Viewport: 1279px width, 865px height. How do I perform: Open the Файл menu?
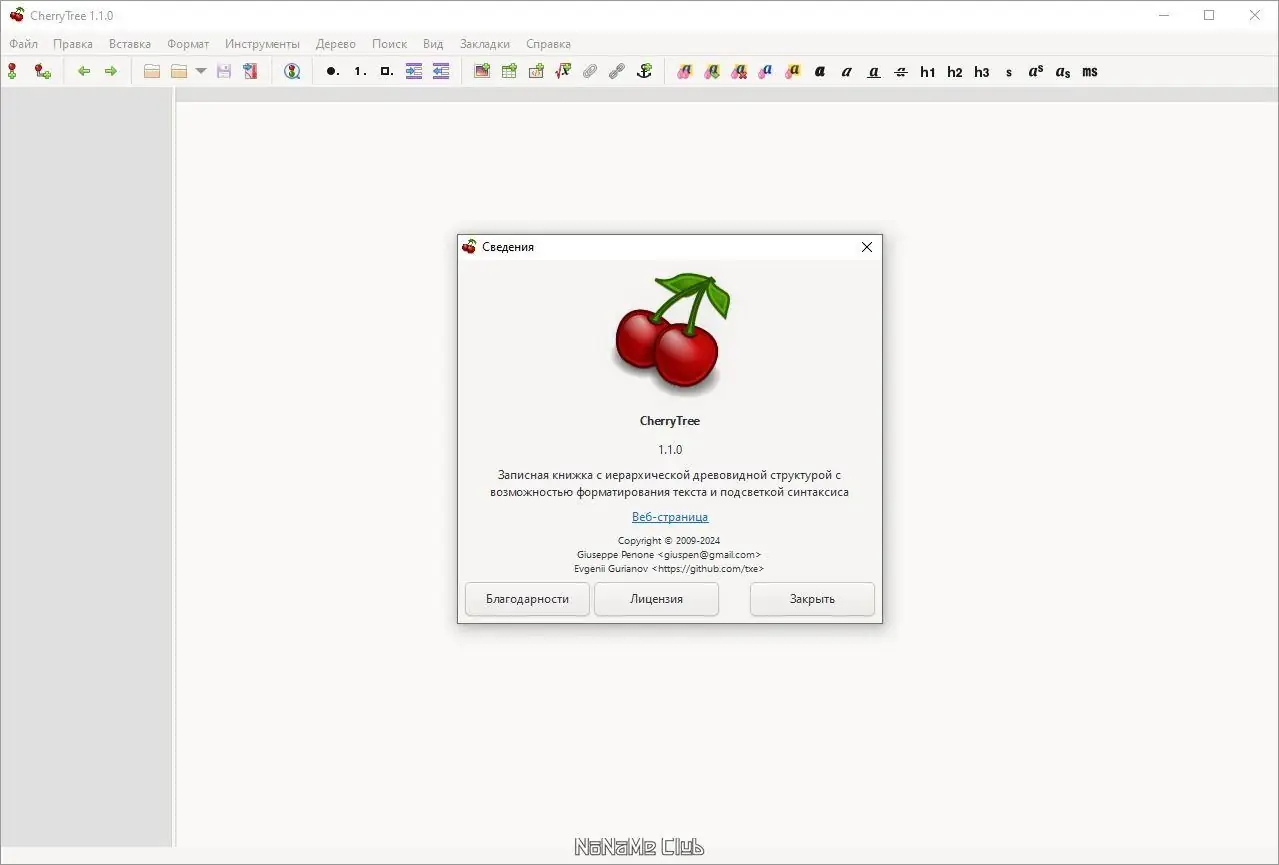[24, 44]
